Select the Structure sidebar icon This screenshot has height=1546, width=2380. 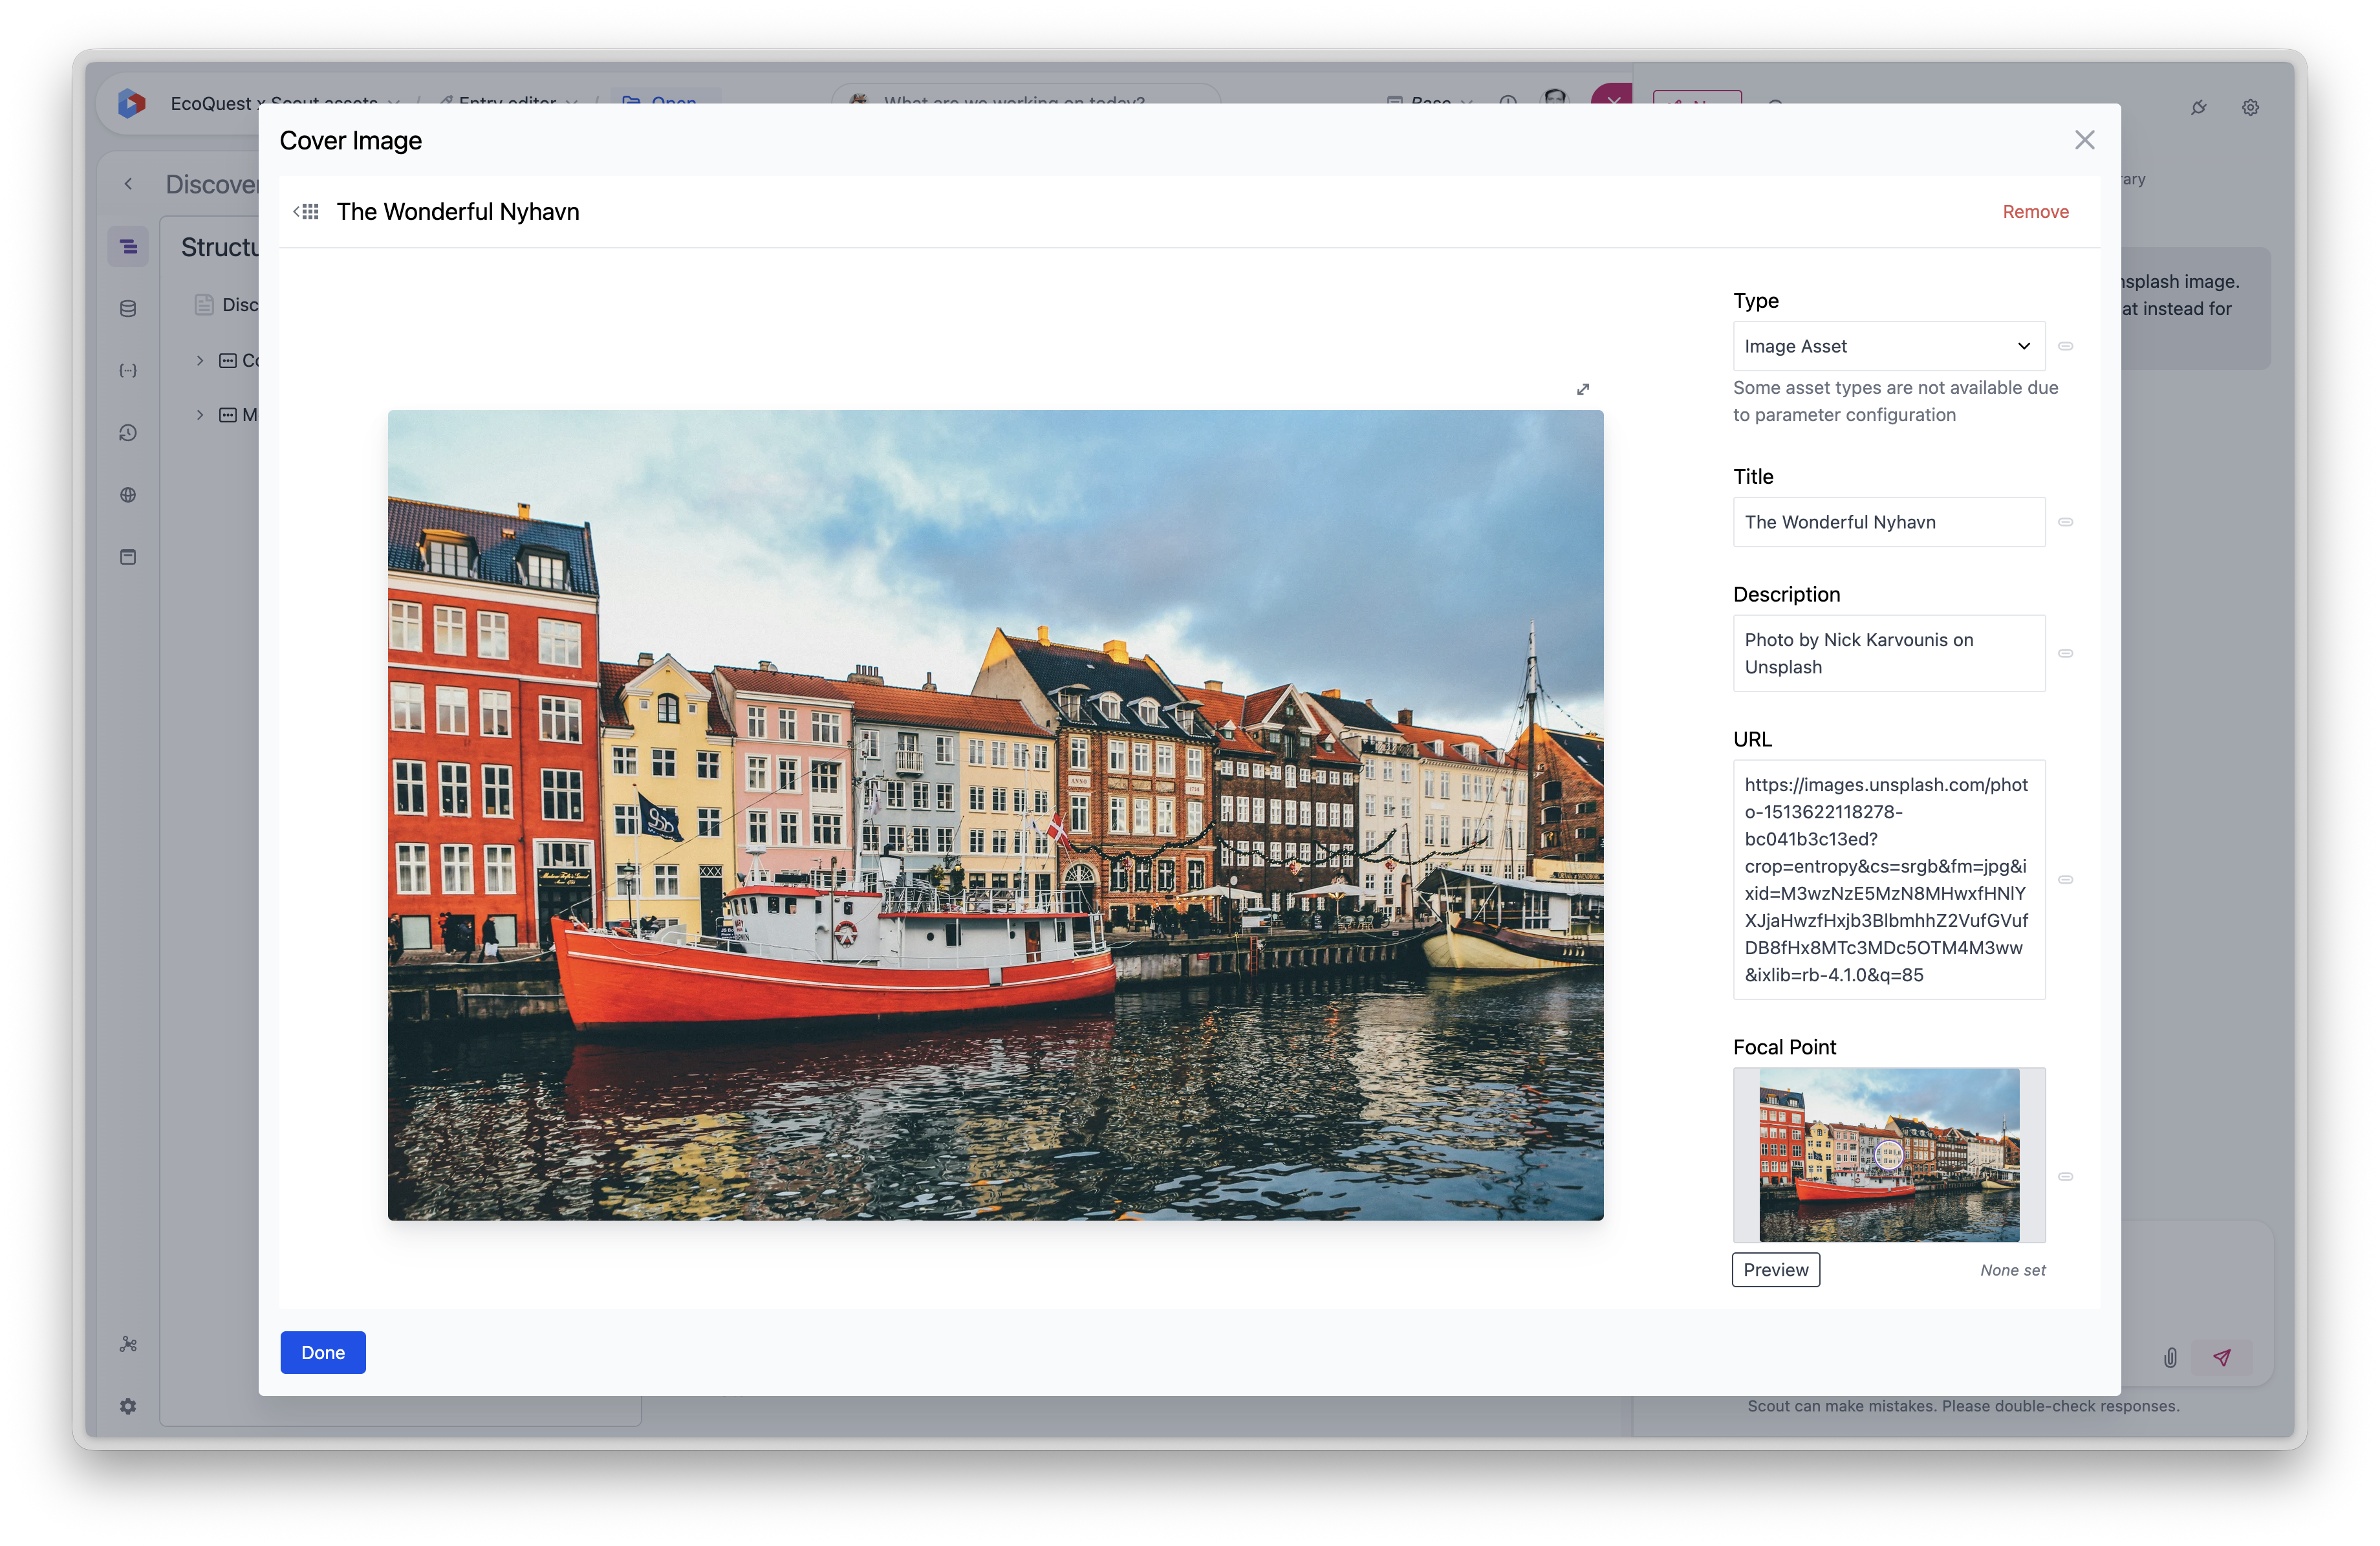click(x=128, y=246)
